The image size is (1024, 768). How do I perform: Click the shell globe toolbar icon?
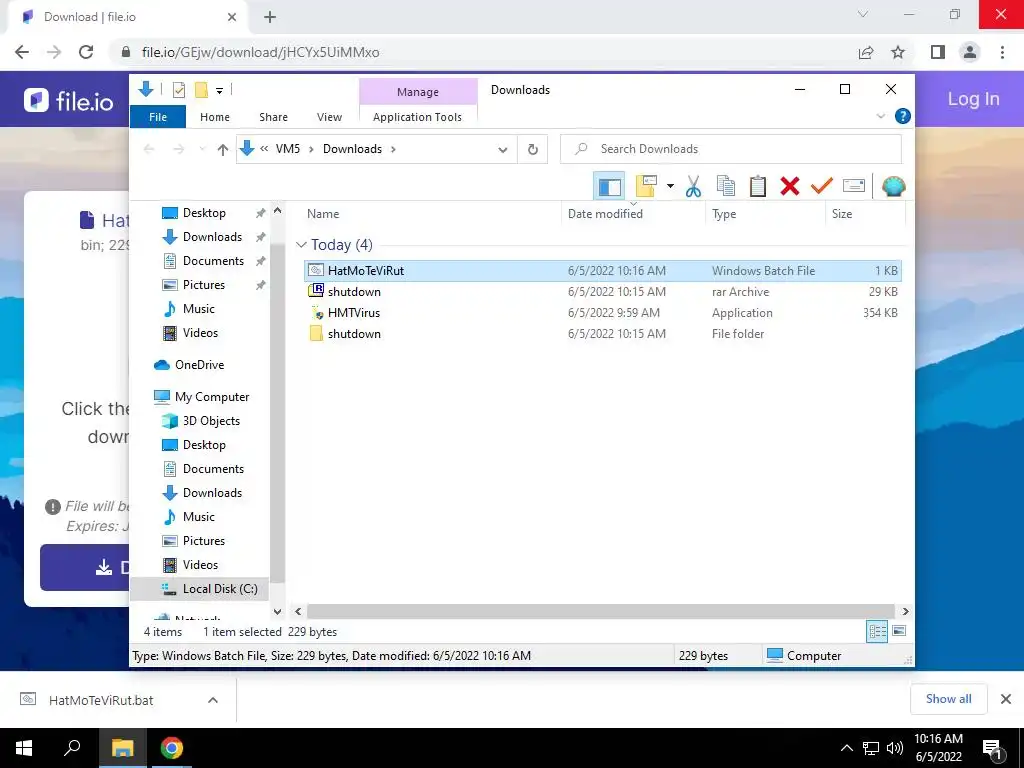[893, 186]
